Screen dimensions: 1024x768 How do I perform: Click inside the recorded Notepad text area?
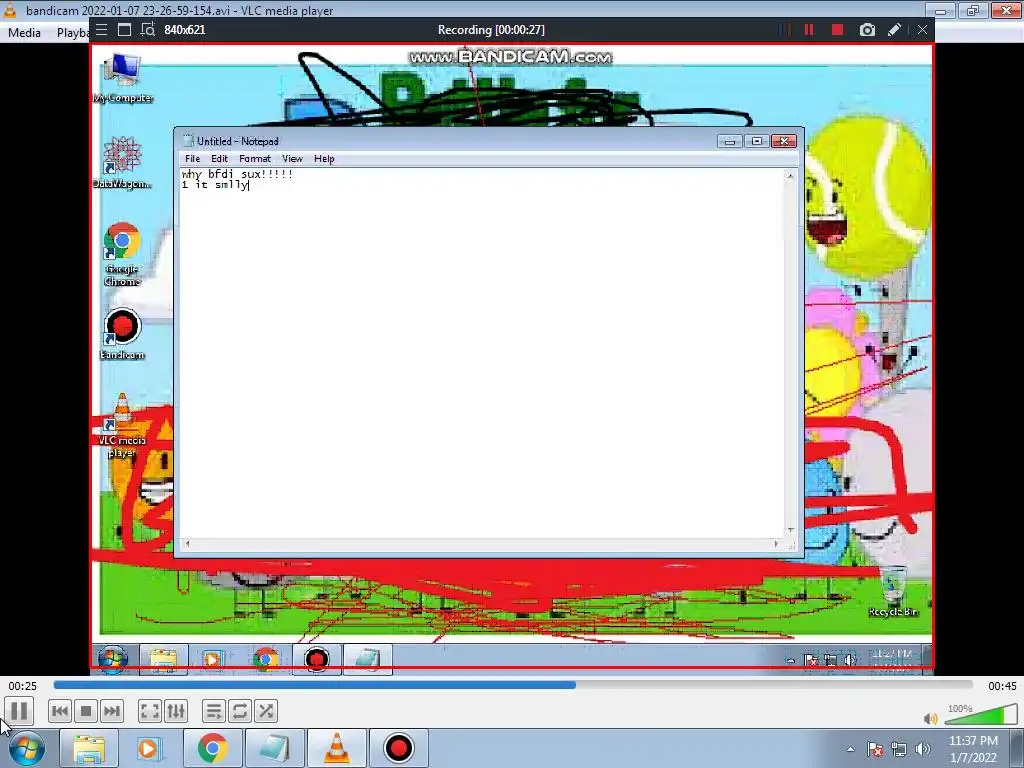(482, 353)
